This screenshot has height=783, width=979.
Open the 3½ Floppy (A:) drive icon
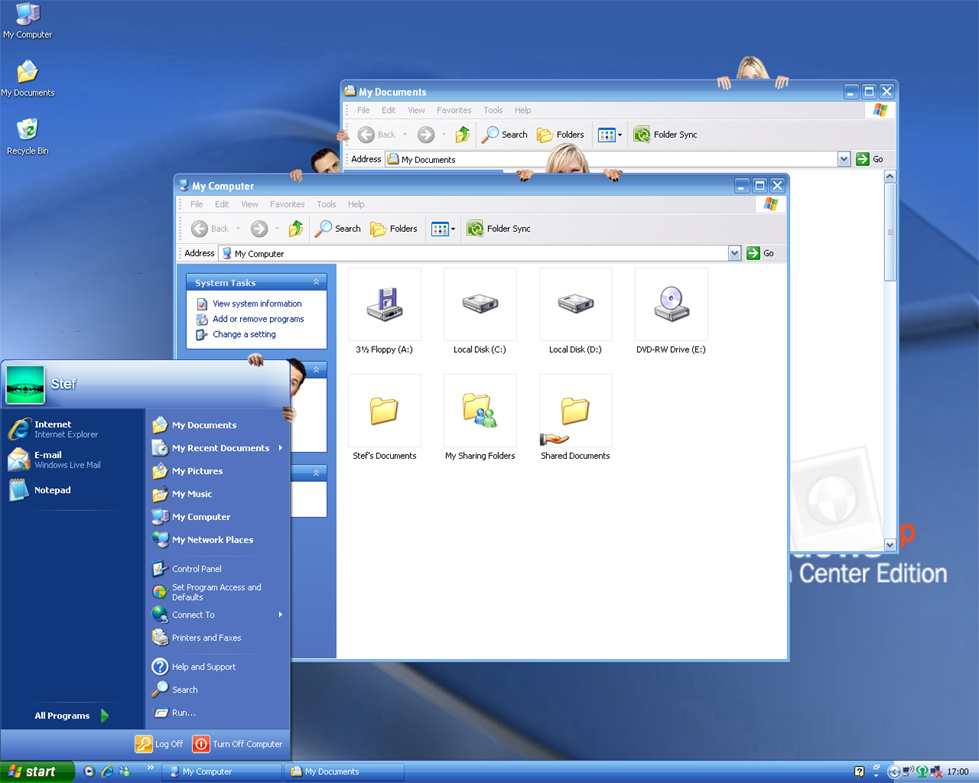384,304
